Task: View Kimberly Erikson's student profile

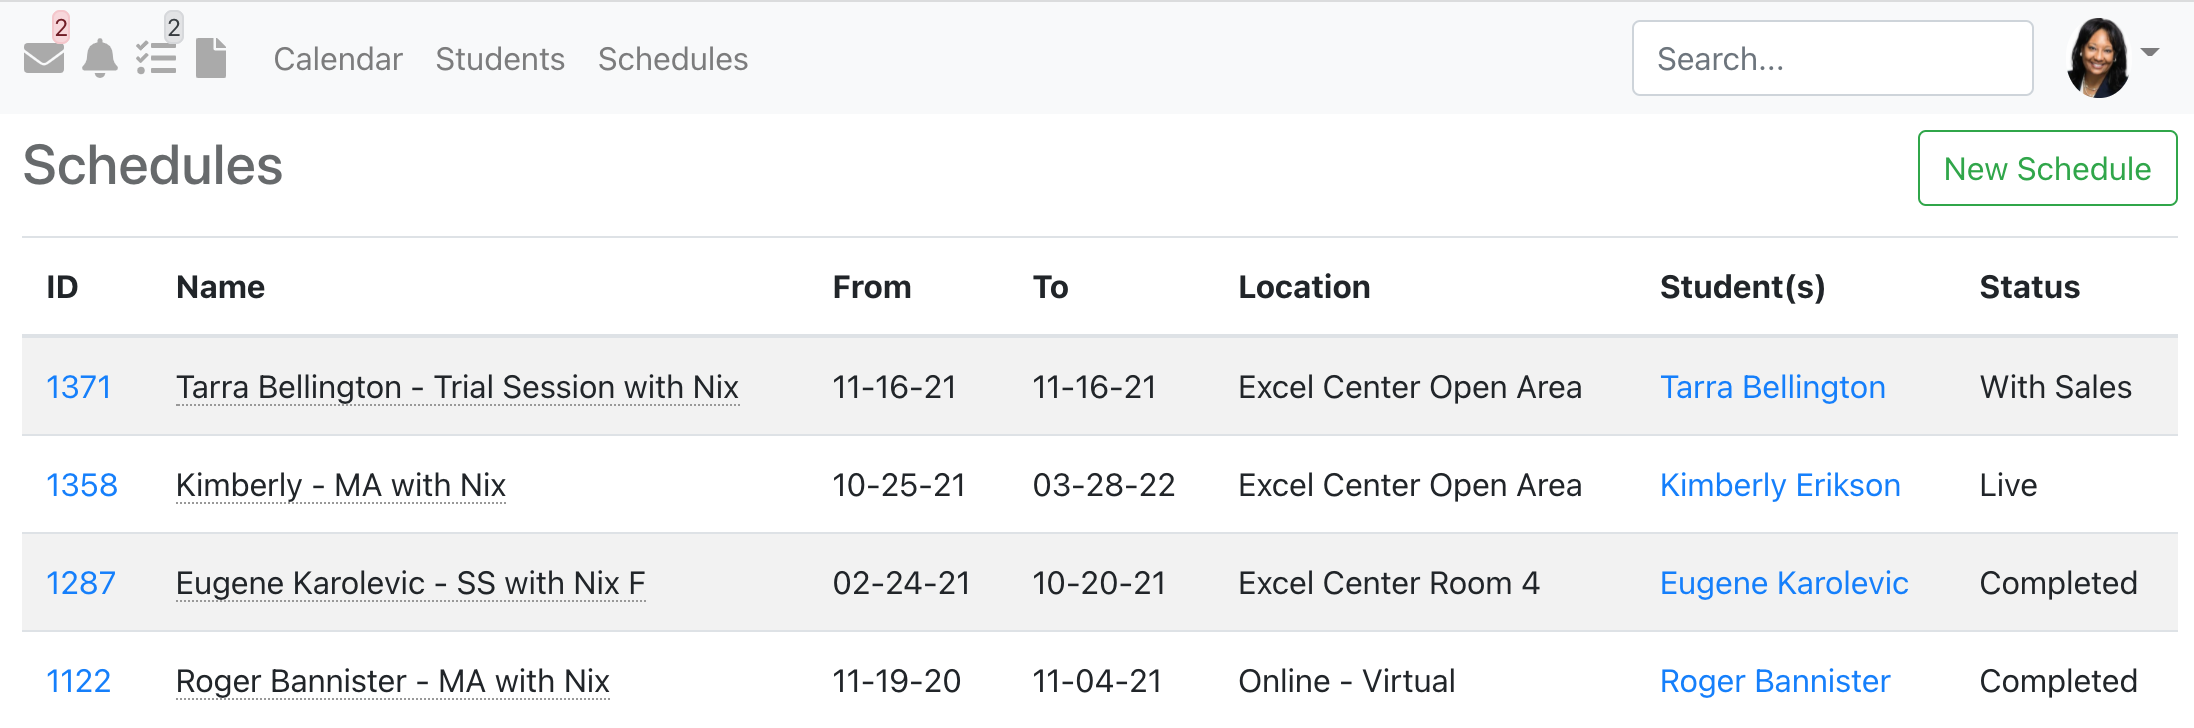Action: tap(1780, 485)
